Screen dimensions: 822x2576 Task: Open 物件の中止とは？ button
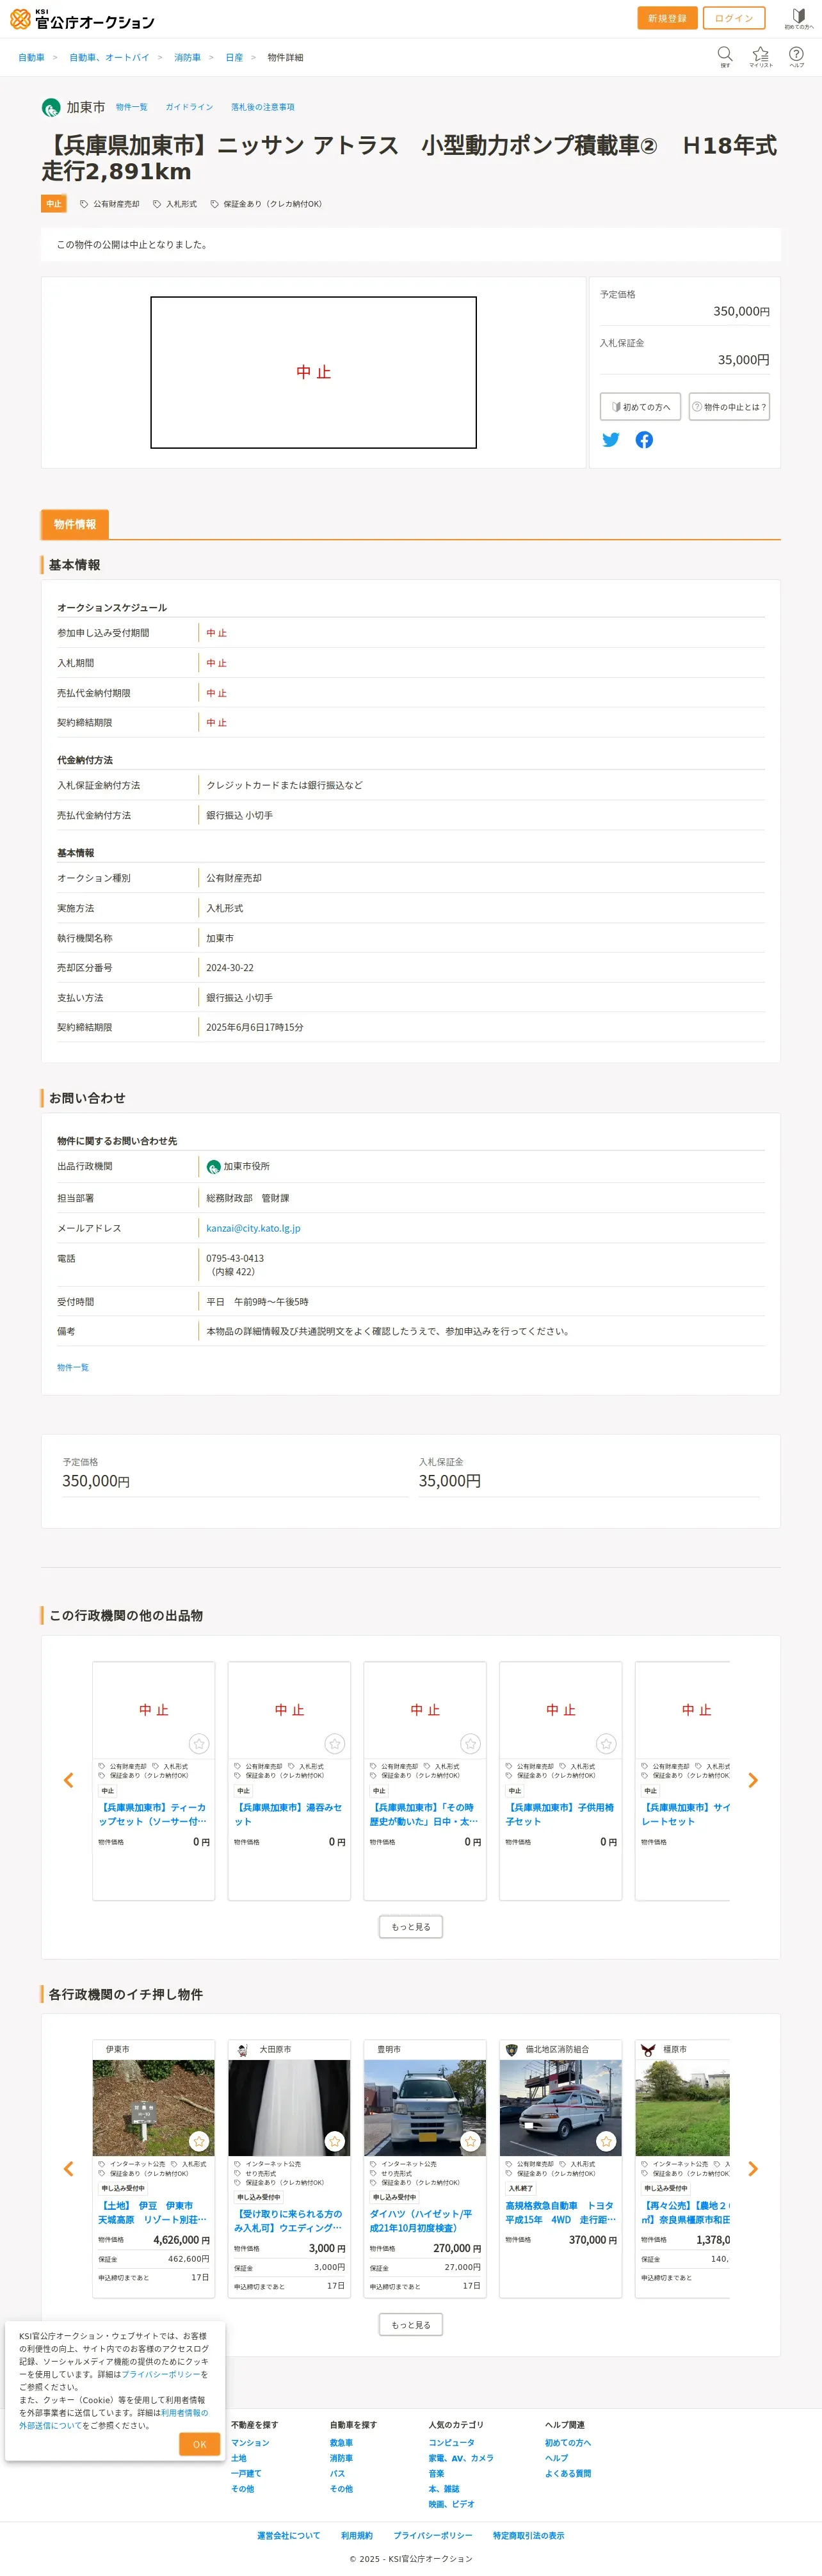point(729,407)
